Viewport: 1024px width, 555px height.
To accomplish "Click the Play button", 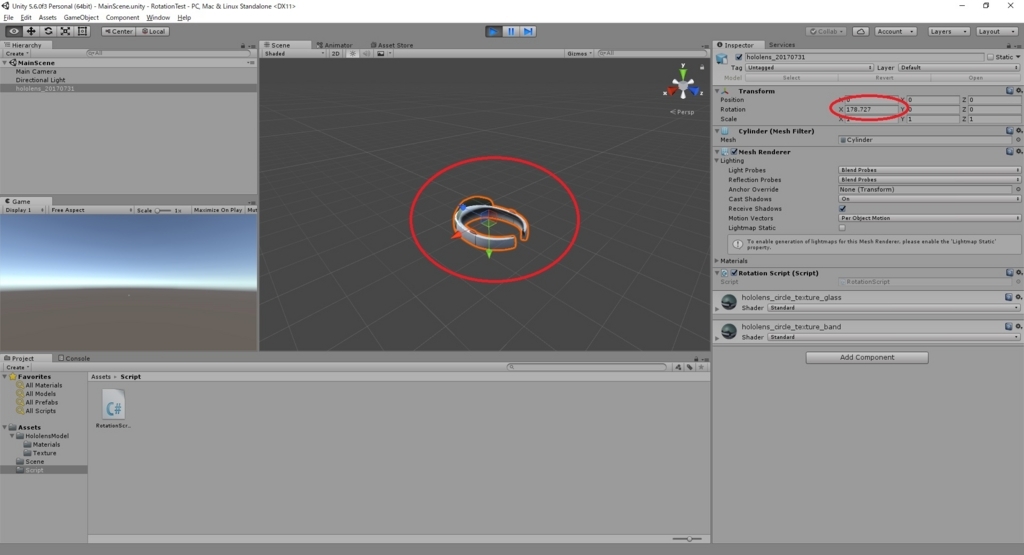I will tap(494, 31).
